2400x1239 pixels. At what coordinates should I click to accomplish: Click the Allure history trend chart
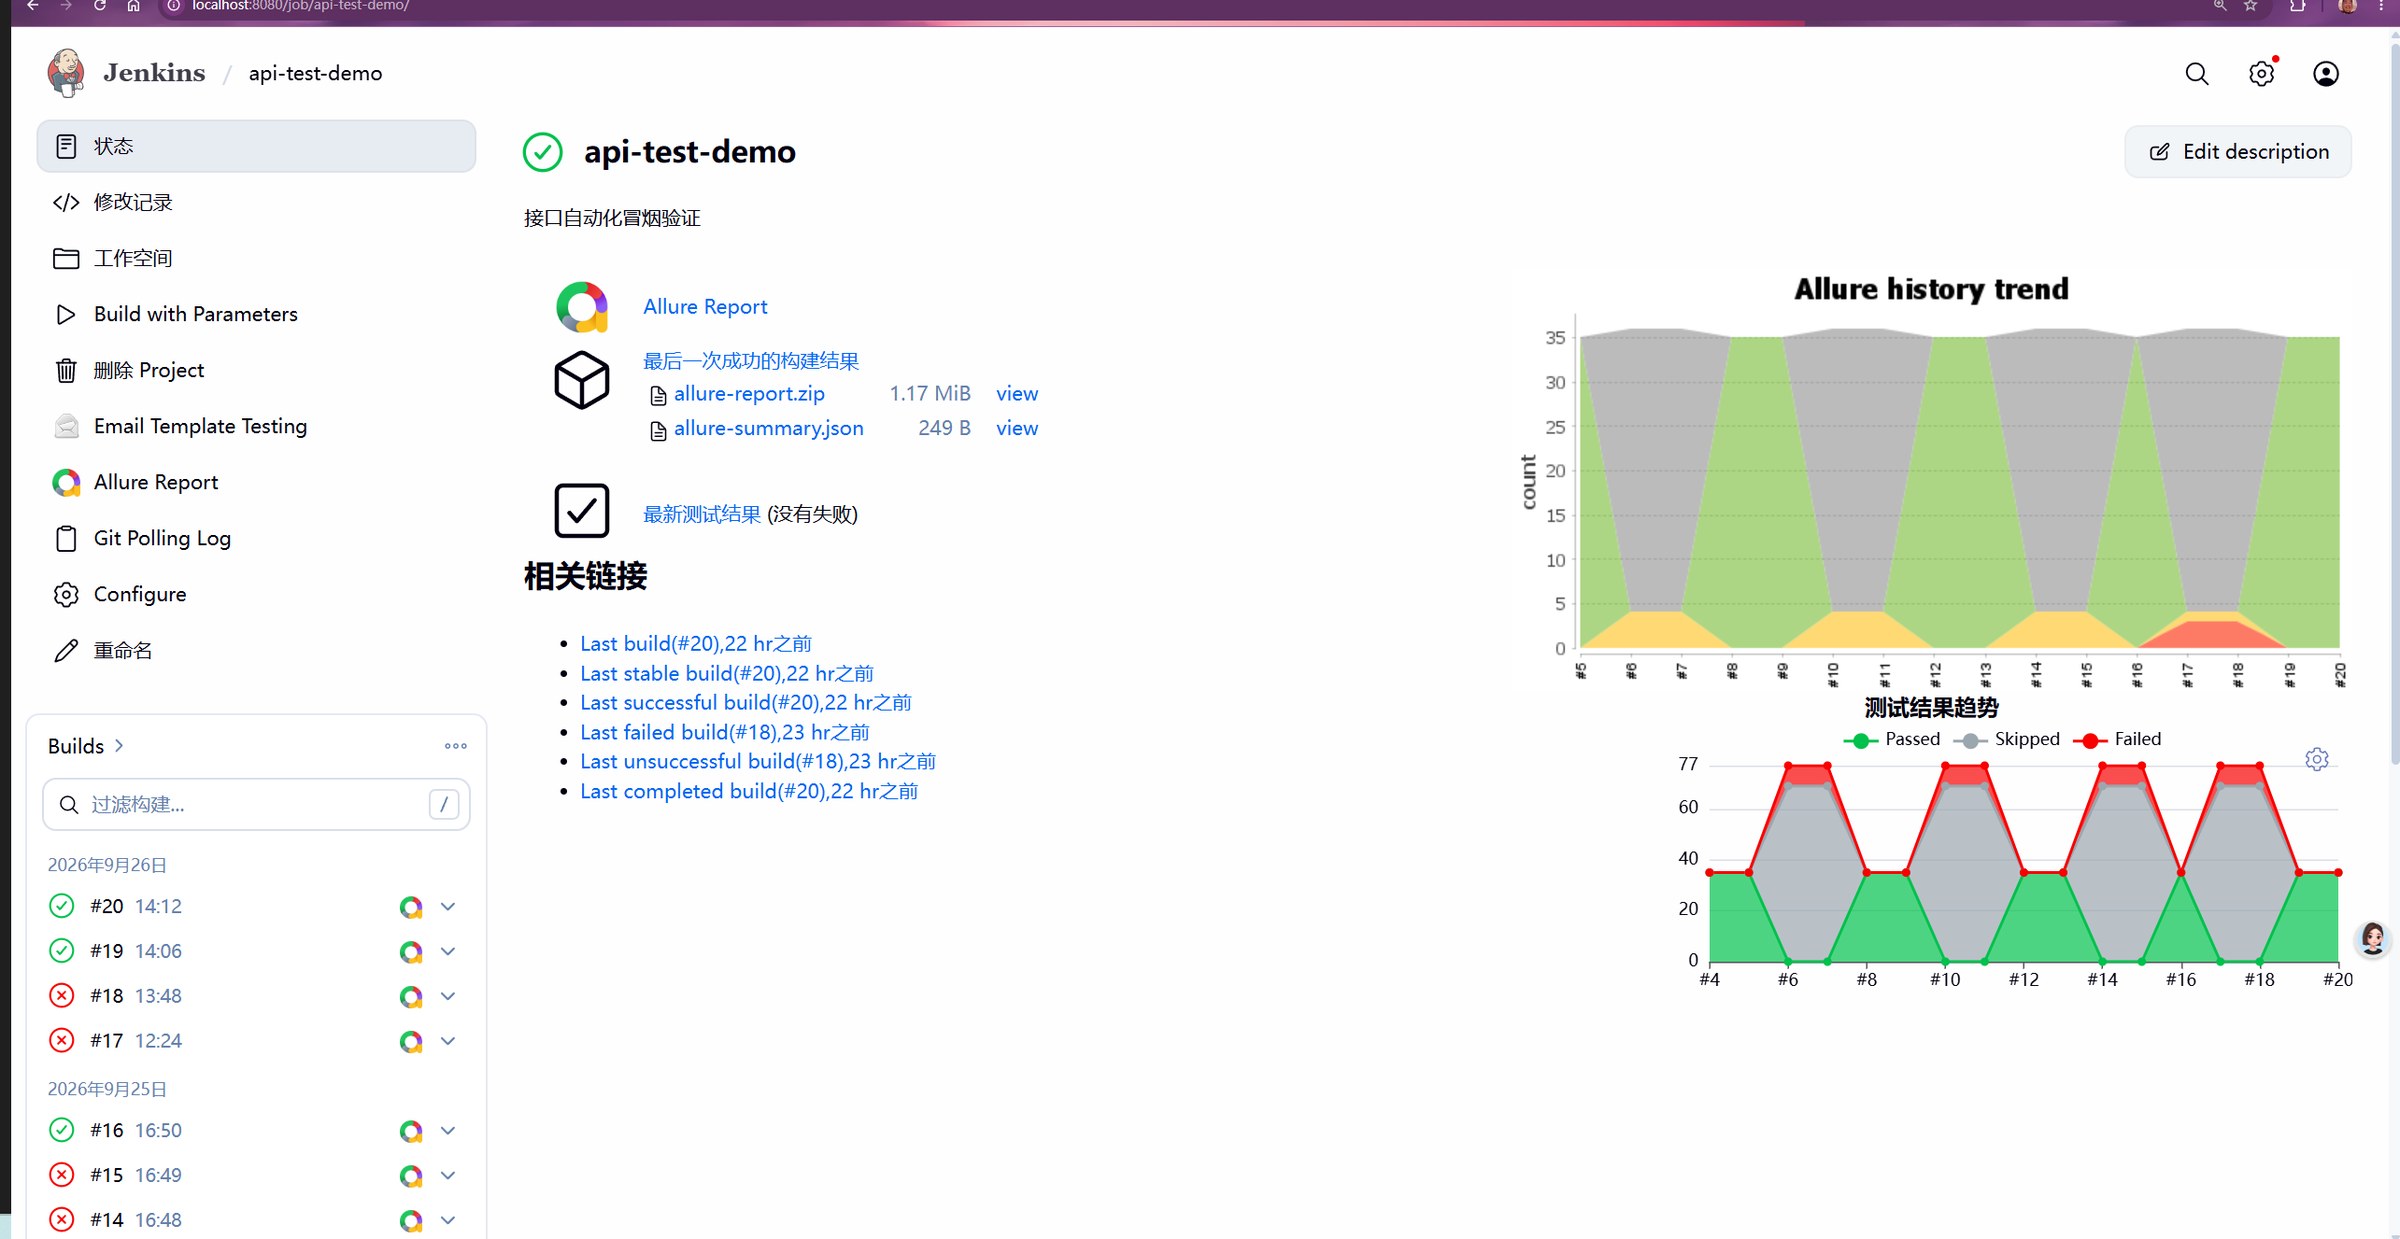(x=1931, y=480)
